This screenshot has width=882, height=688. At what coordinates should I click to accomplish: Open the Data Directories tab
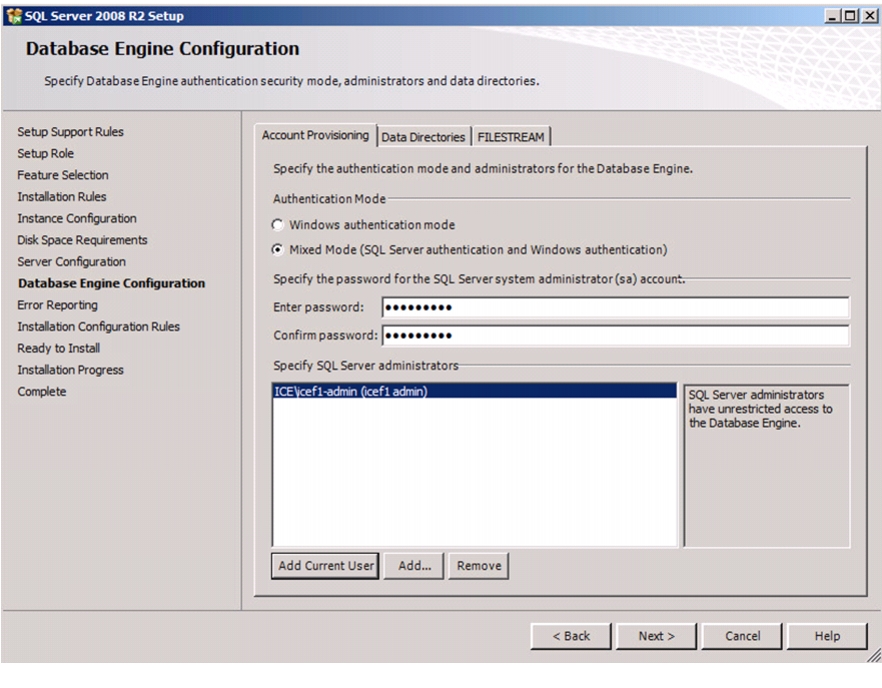coord(423,137)
